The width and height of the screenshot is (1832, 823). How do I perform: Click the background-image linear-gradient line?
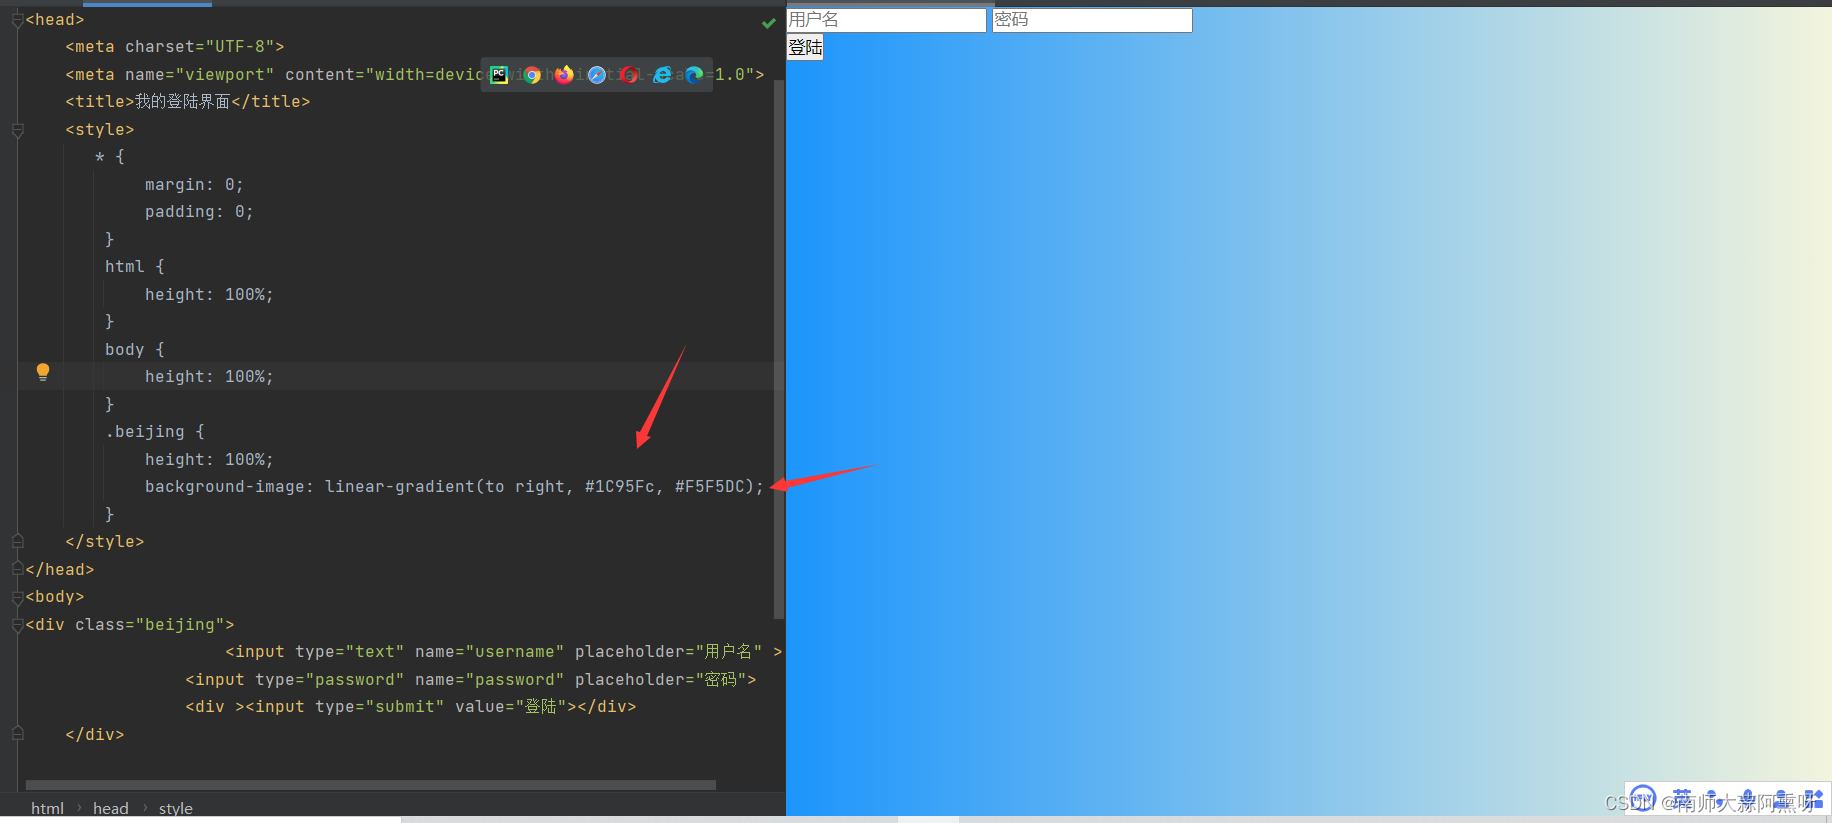[454, 487]
